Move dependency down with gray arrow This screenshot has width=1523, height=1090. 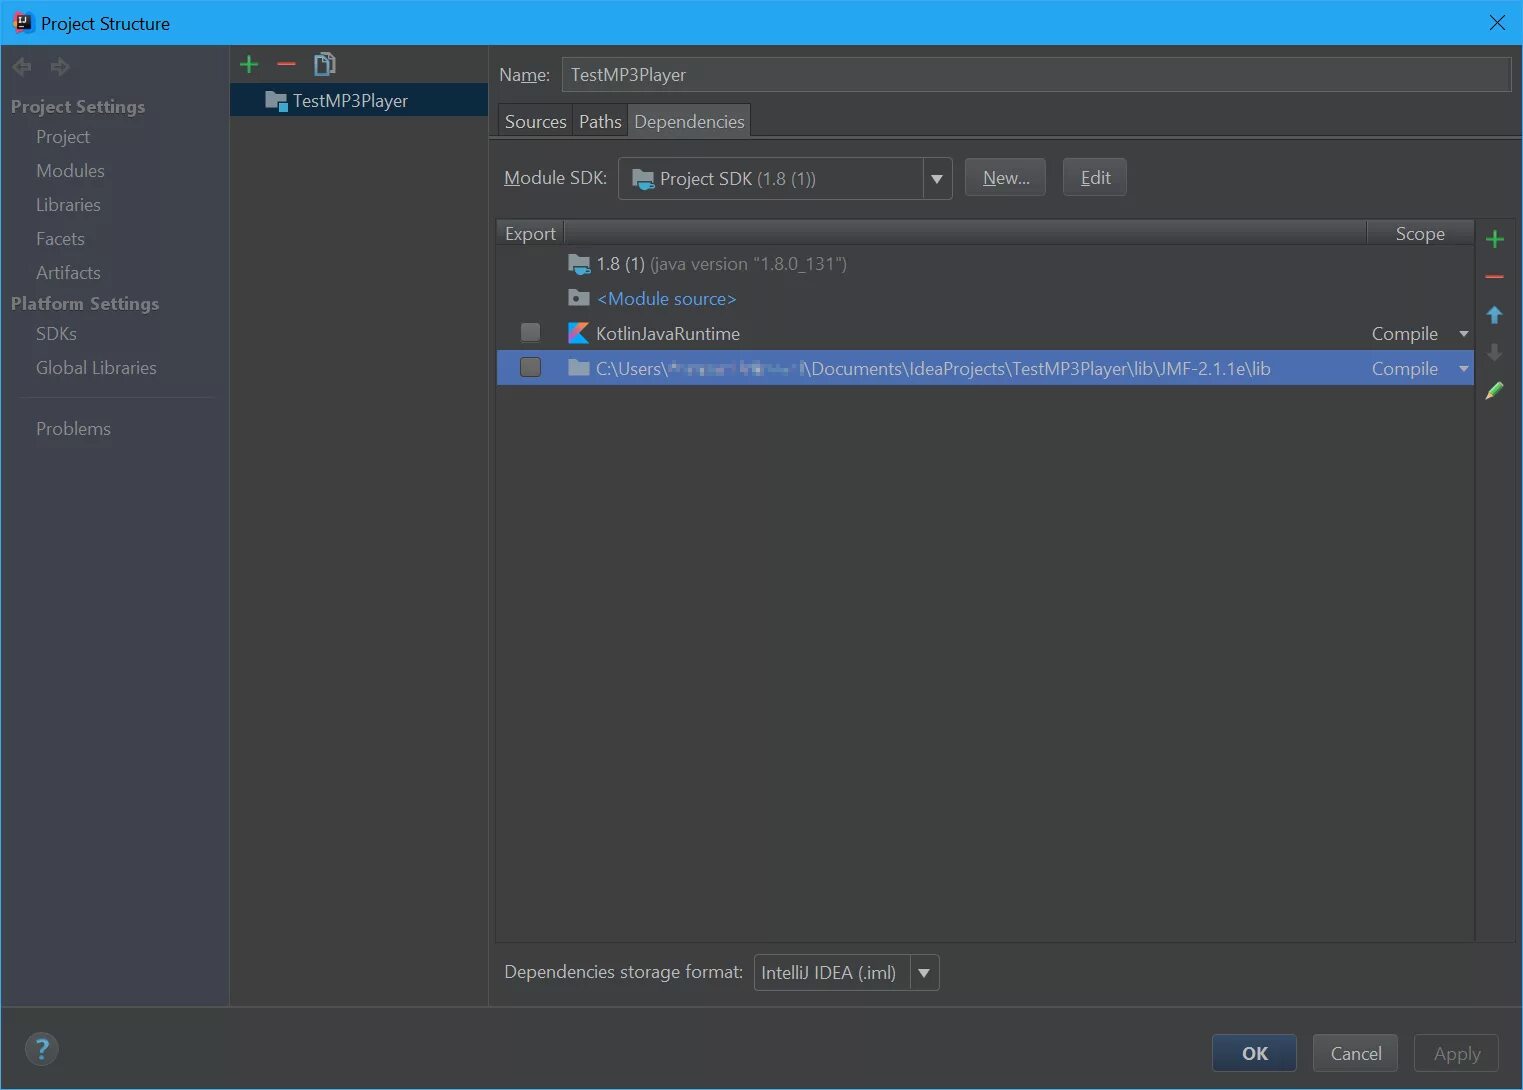[x=1495, y=353]
